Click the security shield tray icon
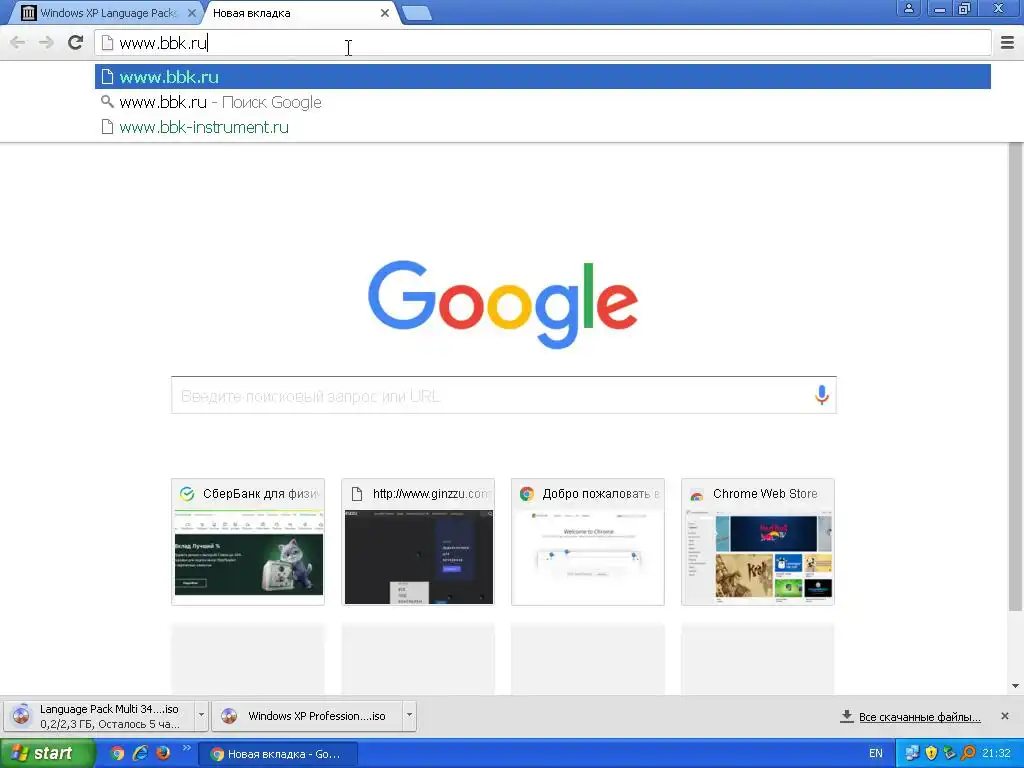This screenshot has height=768, width=1024. (931, 754)
